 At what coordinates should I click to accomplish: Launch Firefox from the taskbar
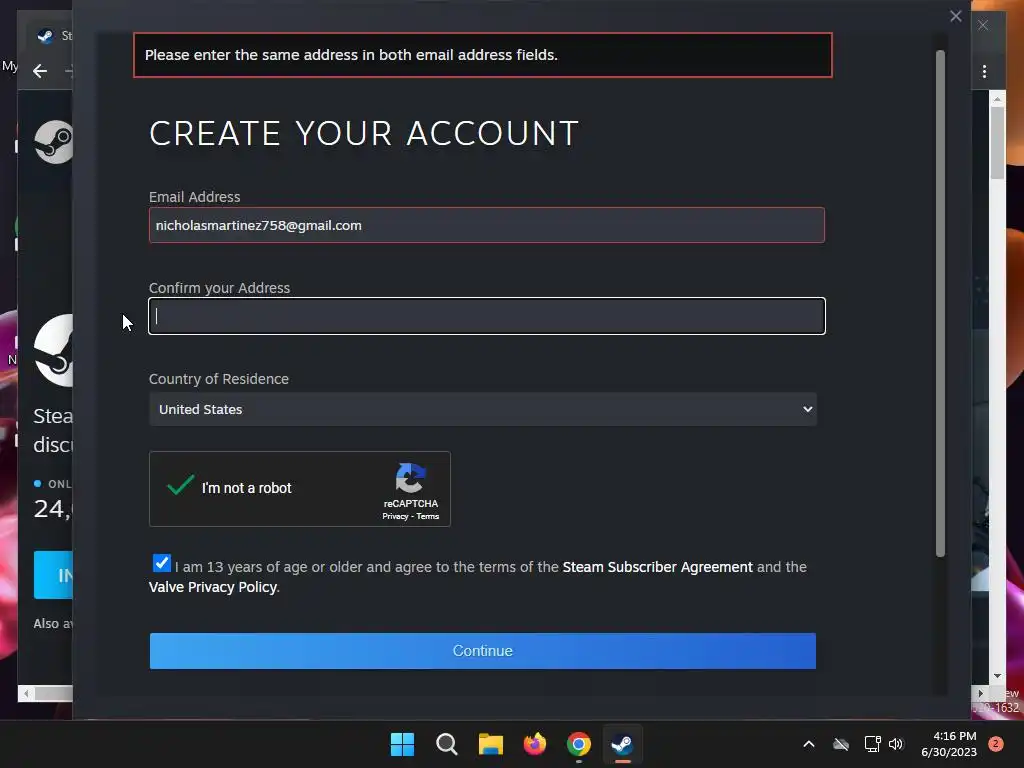(x=535, y=744)
